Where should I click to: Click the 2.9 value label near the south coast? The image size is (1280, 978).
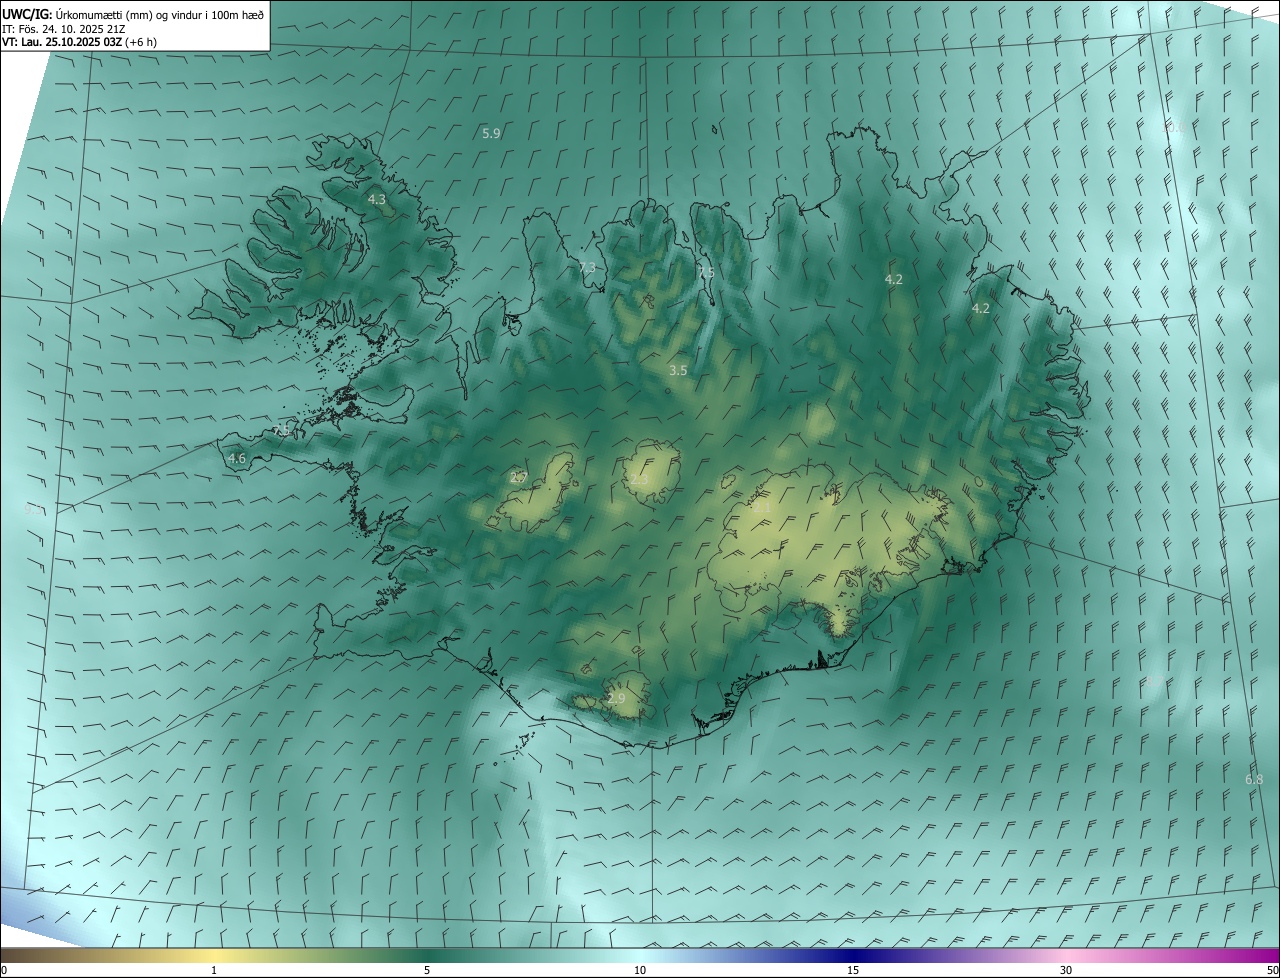[616, 698]
